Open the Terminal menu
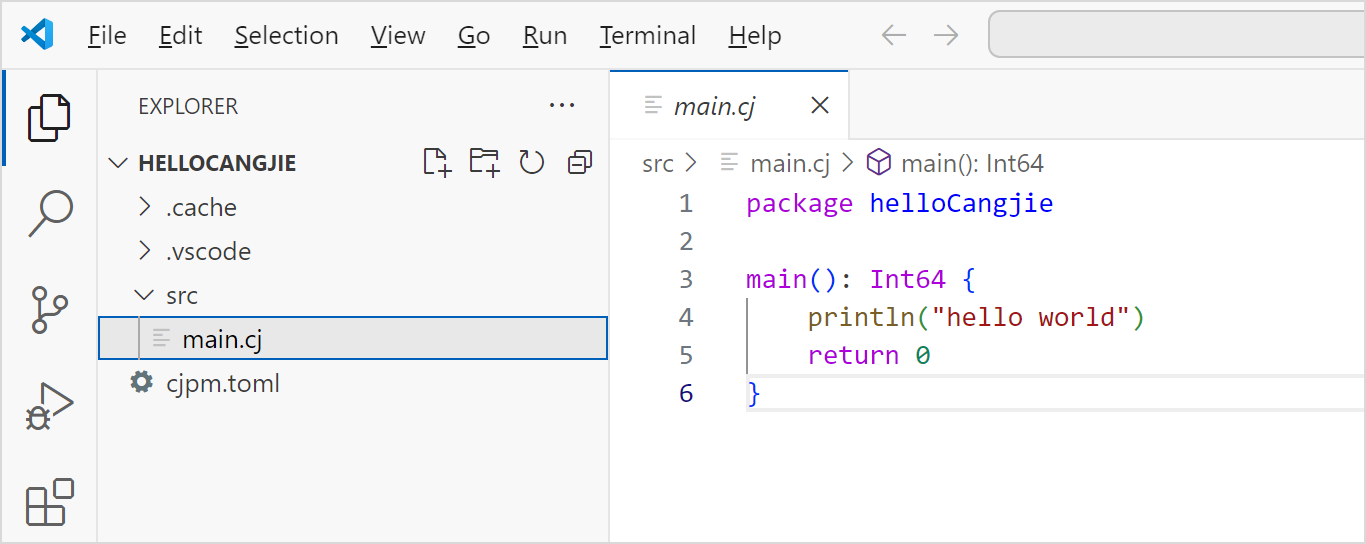 (x=647, y=36)
